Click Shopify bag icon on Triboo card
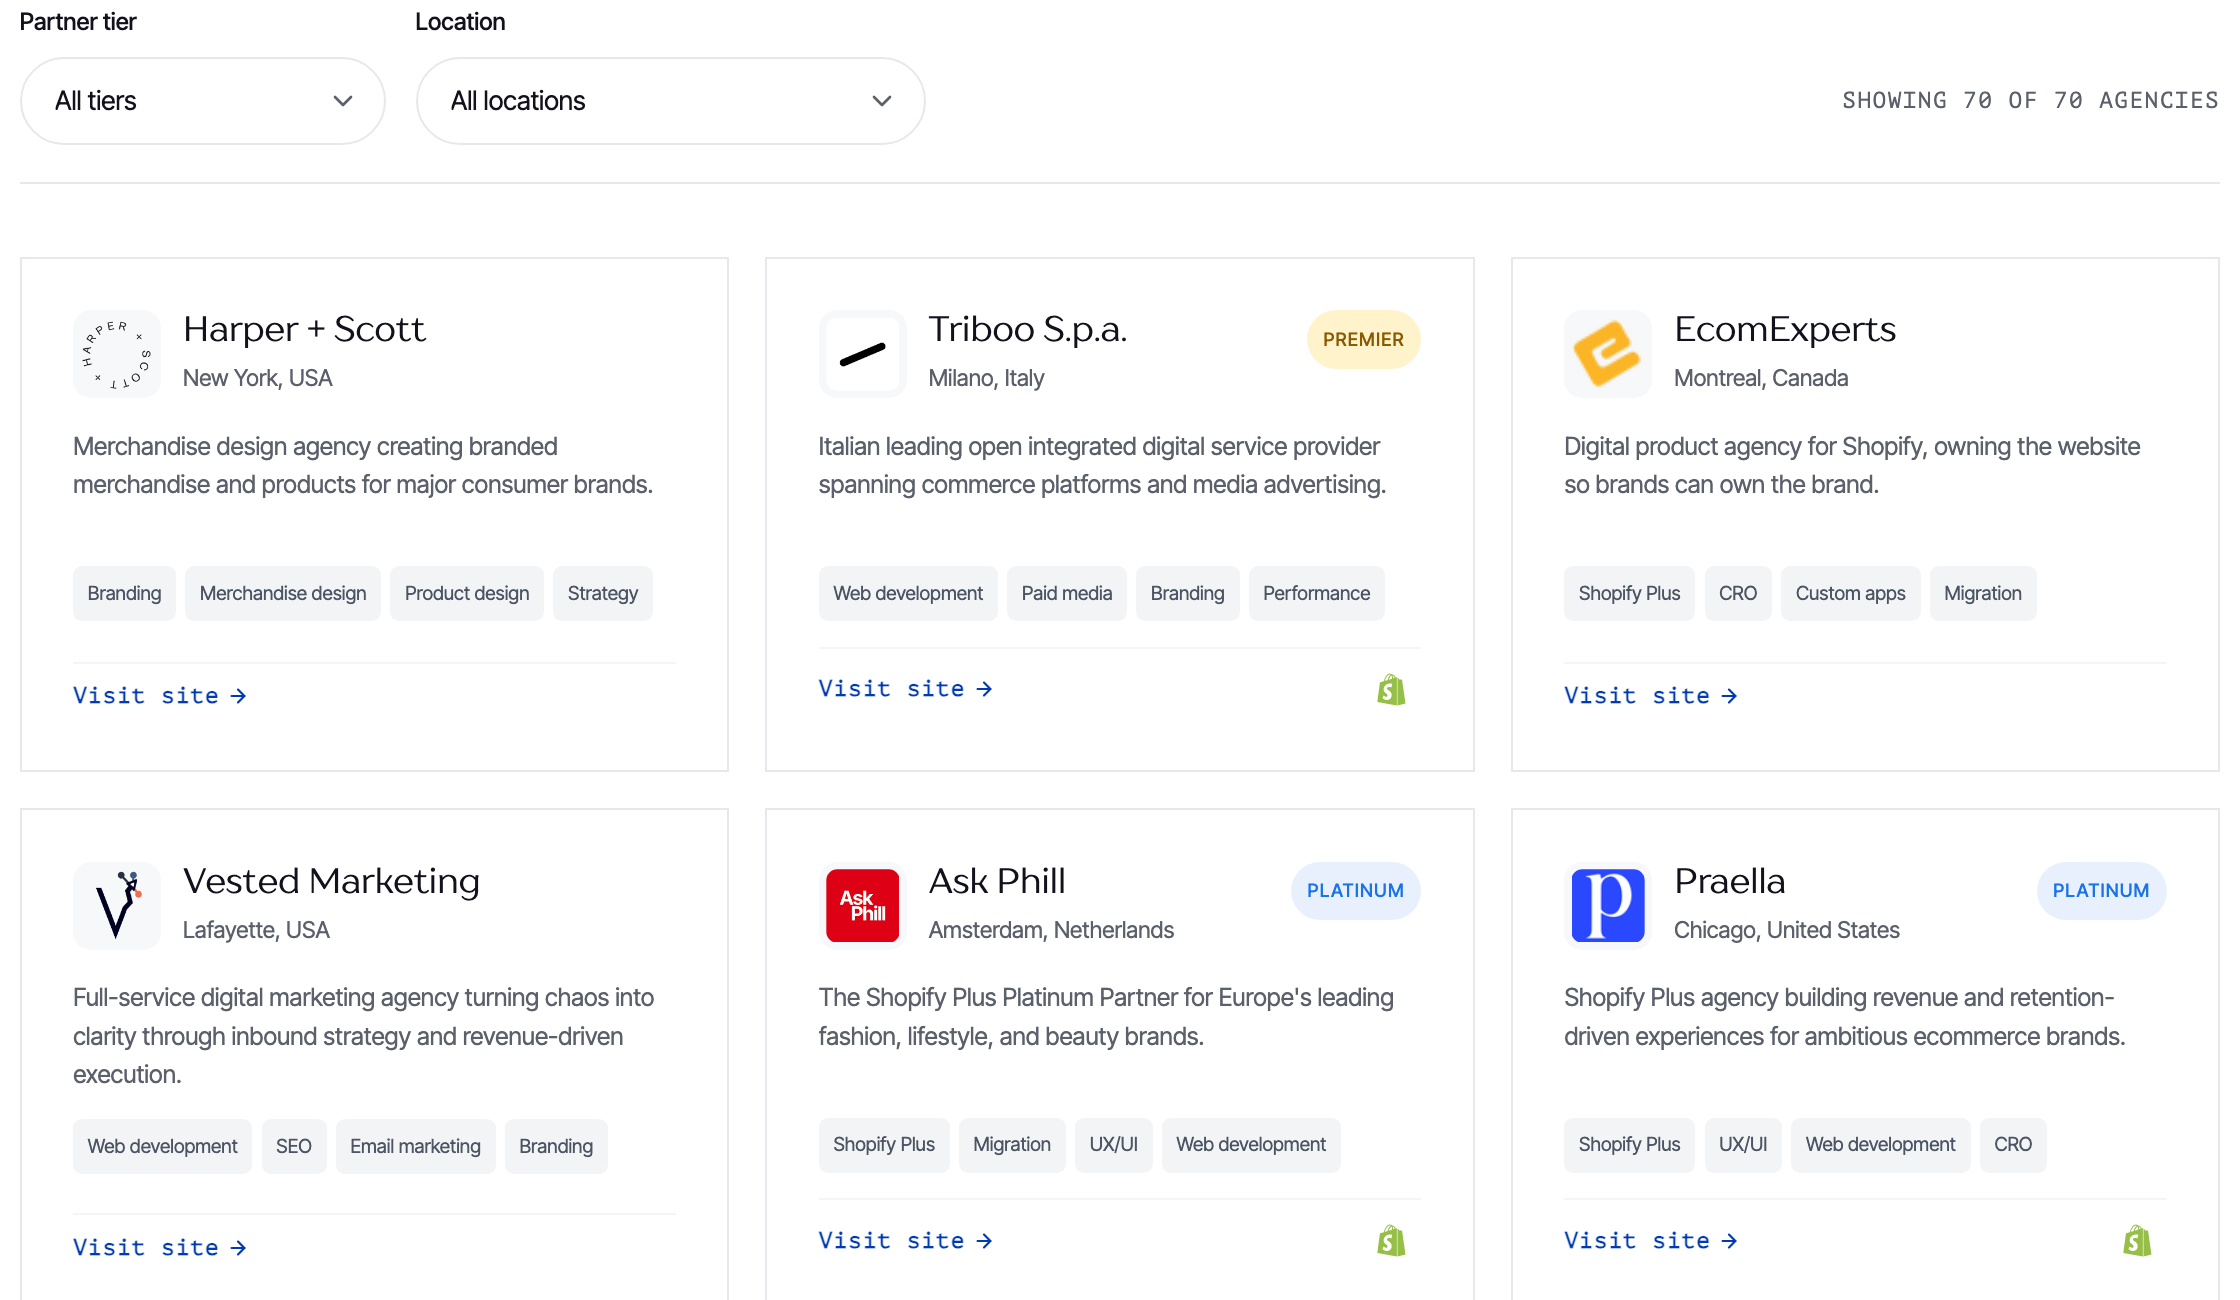2240x1300 pixels. (1391, 690)
